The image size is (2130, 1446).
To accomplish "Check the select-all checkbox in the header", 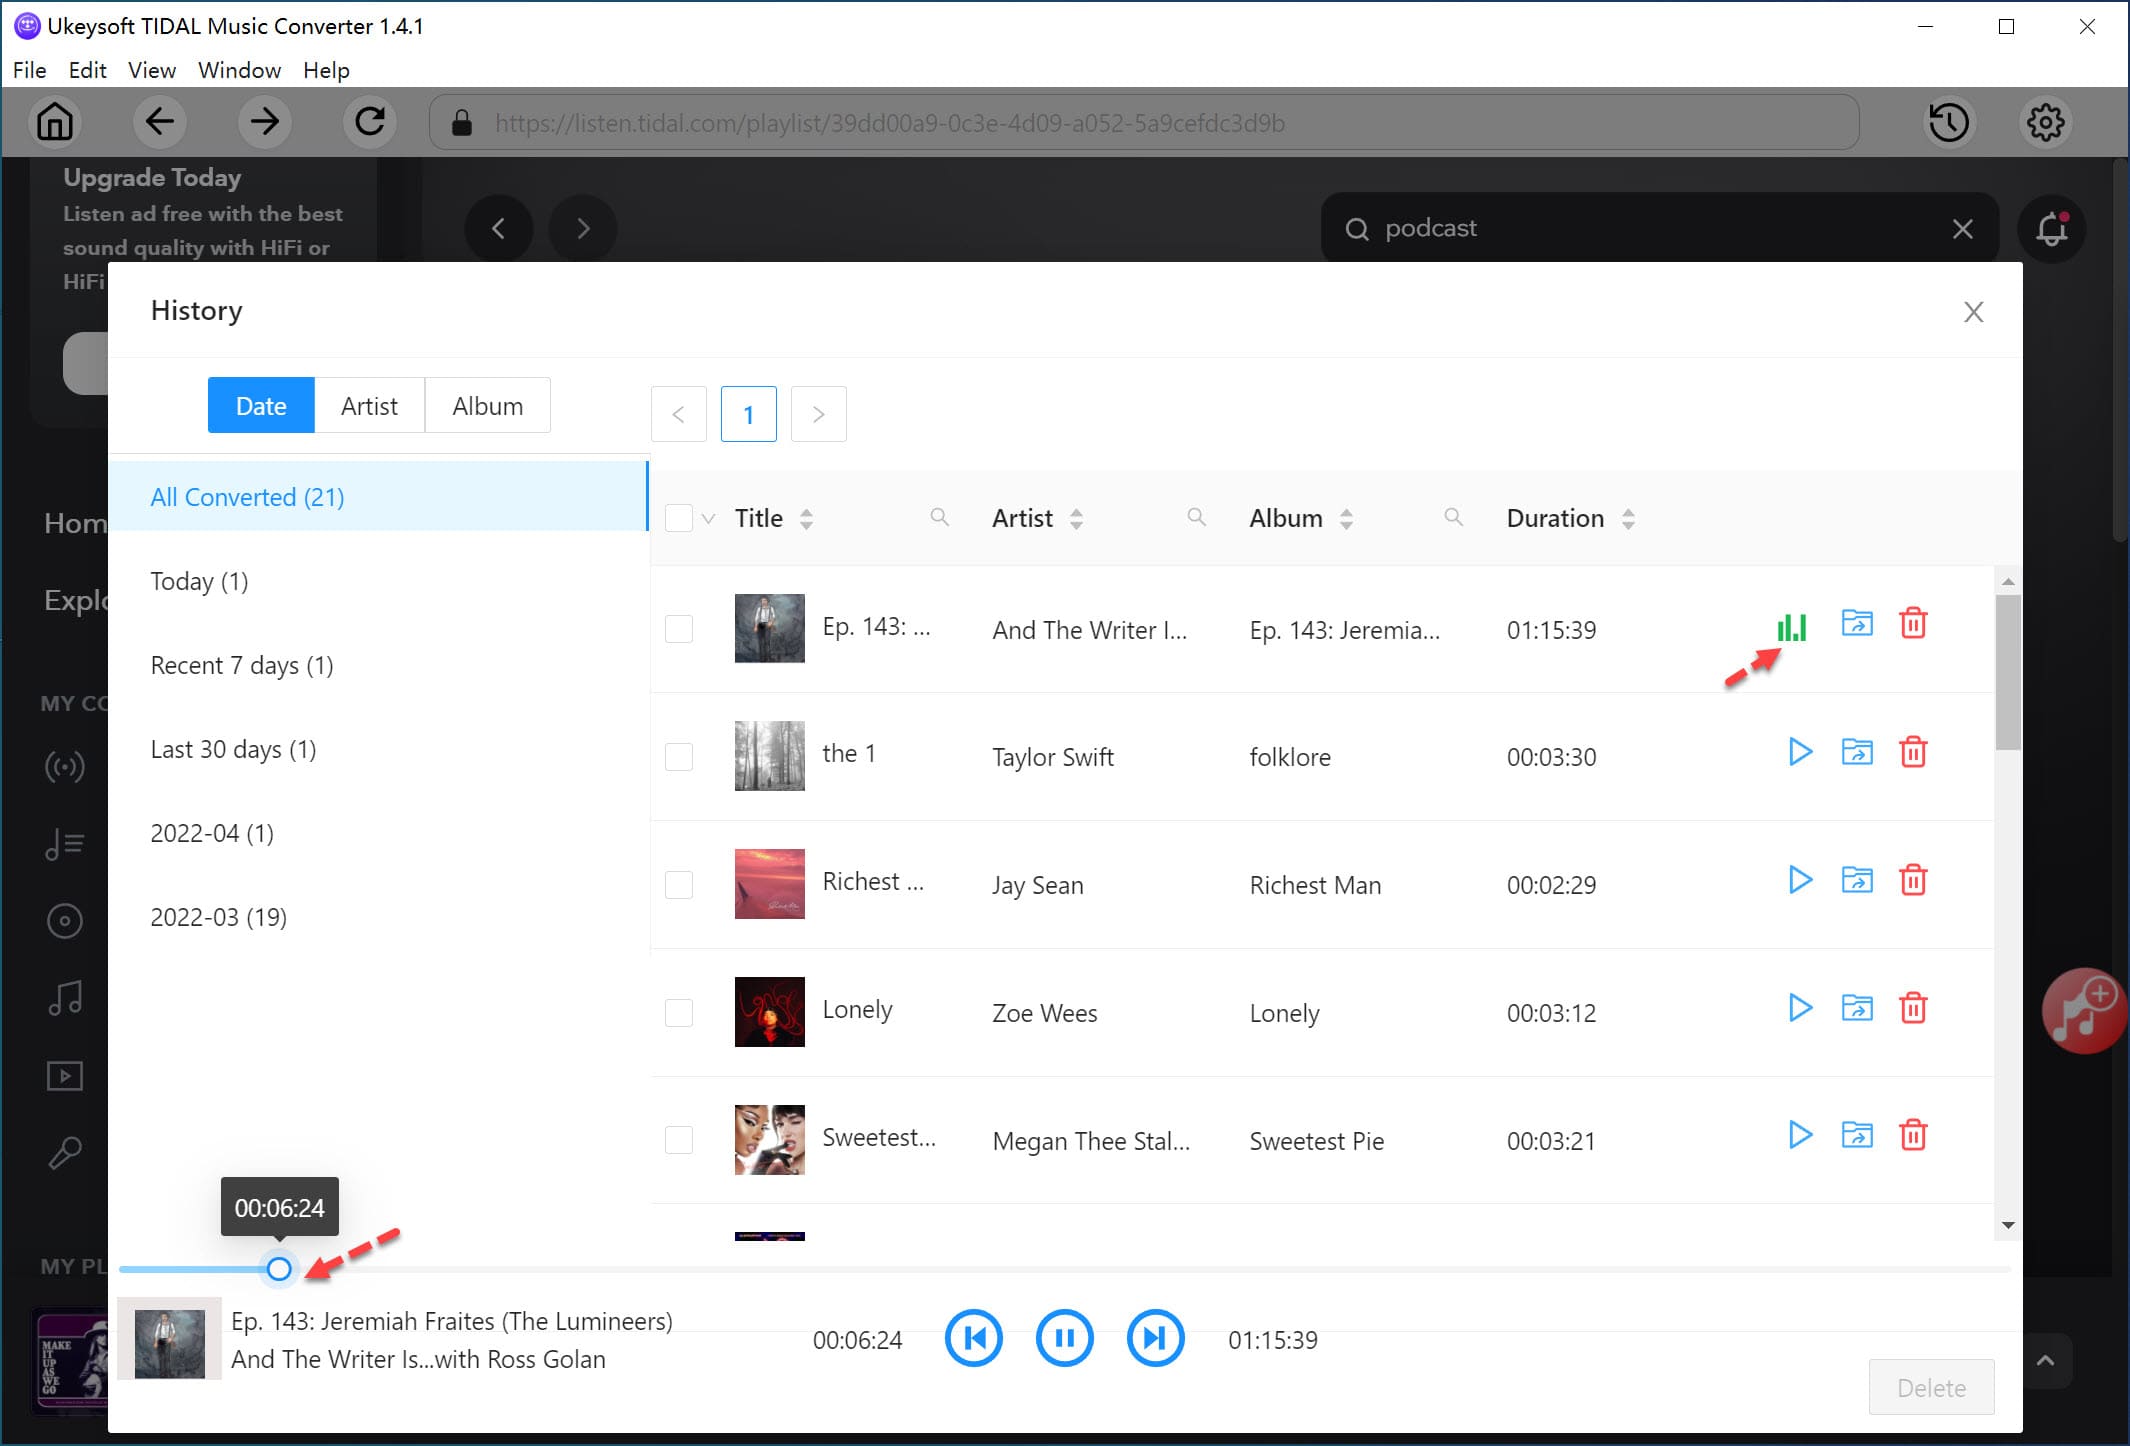I will click(680, 518).
